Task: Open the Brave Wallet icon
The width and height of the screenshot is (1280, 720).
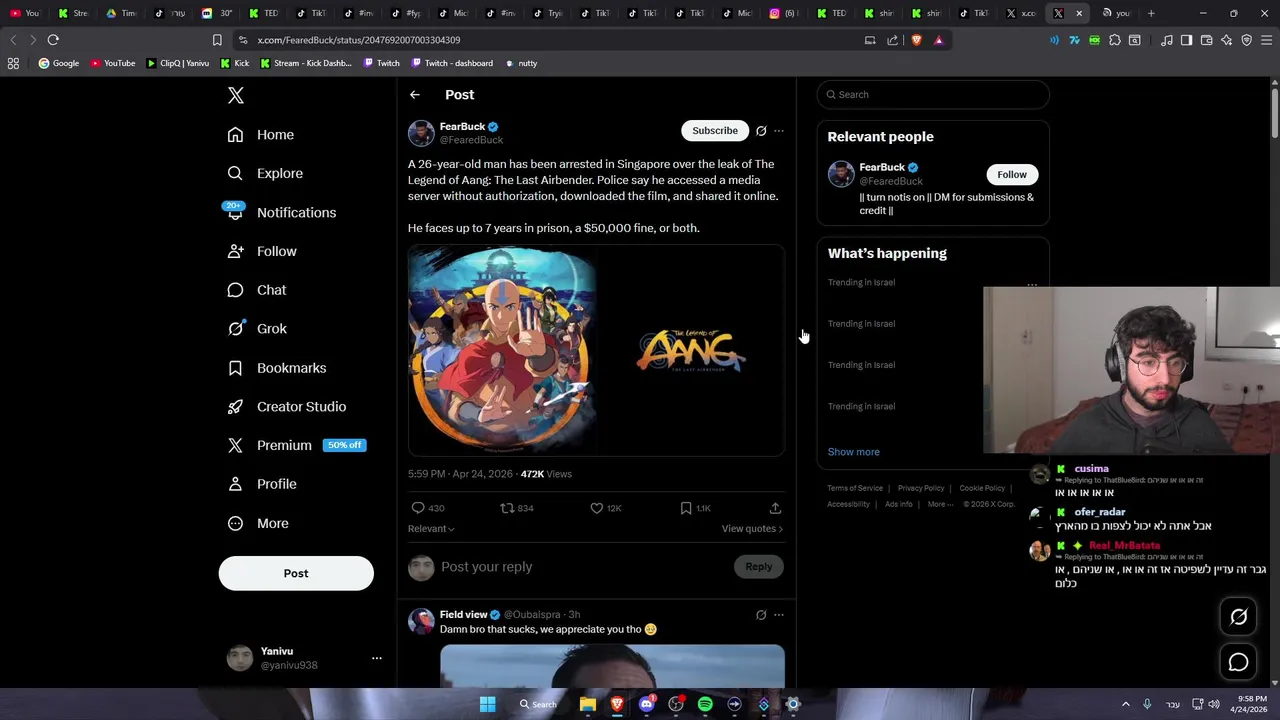Action: tap(1206, 40)
